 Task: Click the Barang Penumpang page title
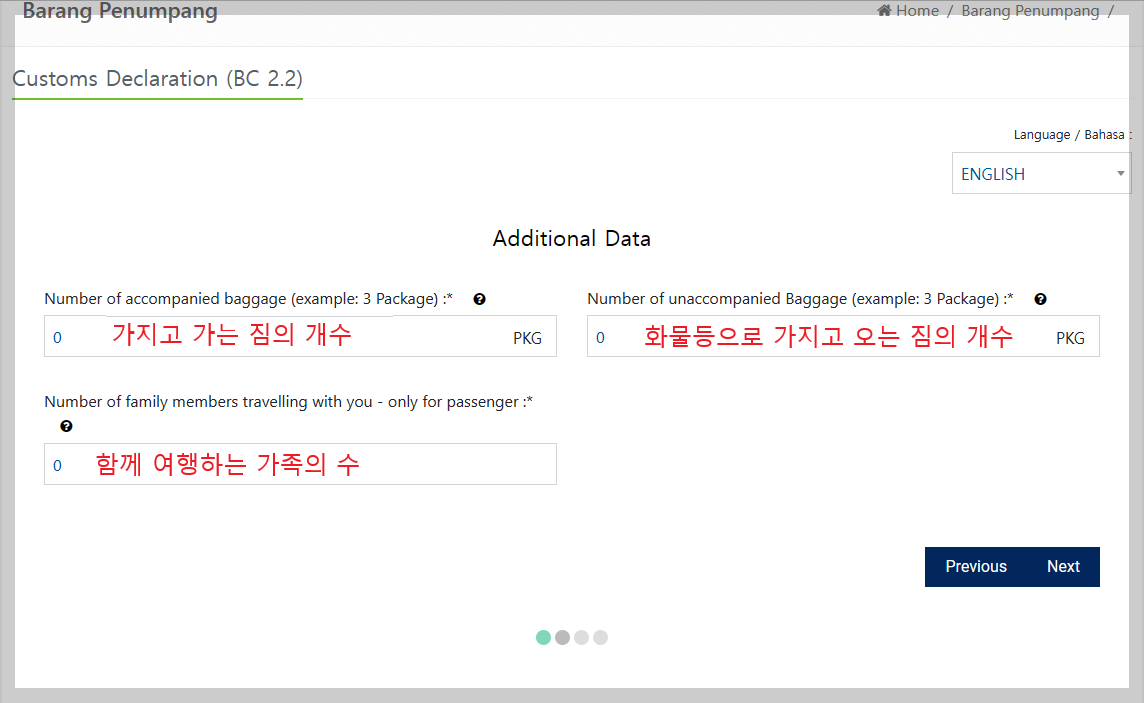pos(120,11)
